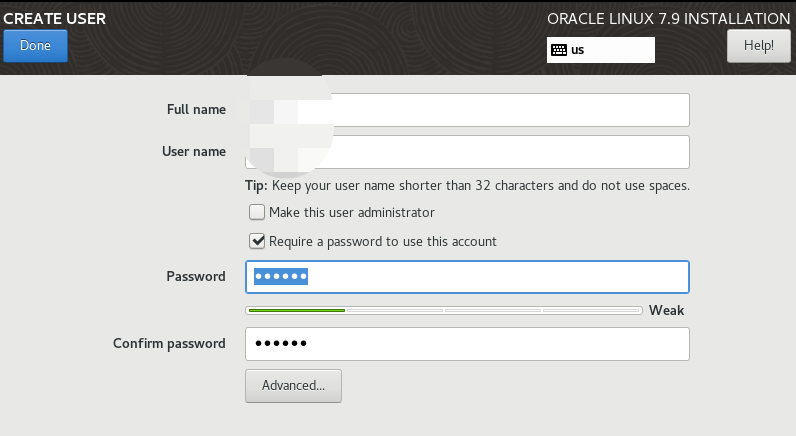Click the password strength bar
The width and height of the screenshot is (796, 436).
pyautogui.click(x=444, y=310)
